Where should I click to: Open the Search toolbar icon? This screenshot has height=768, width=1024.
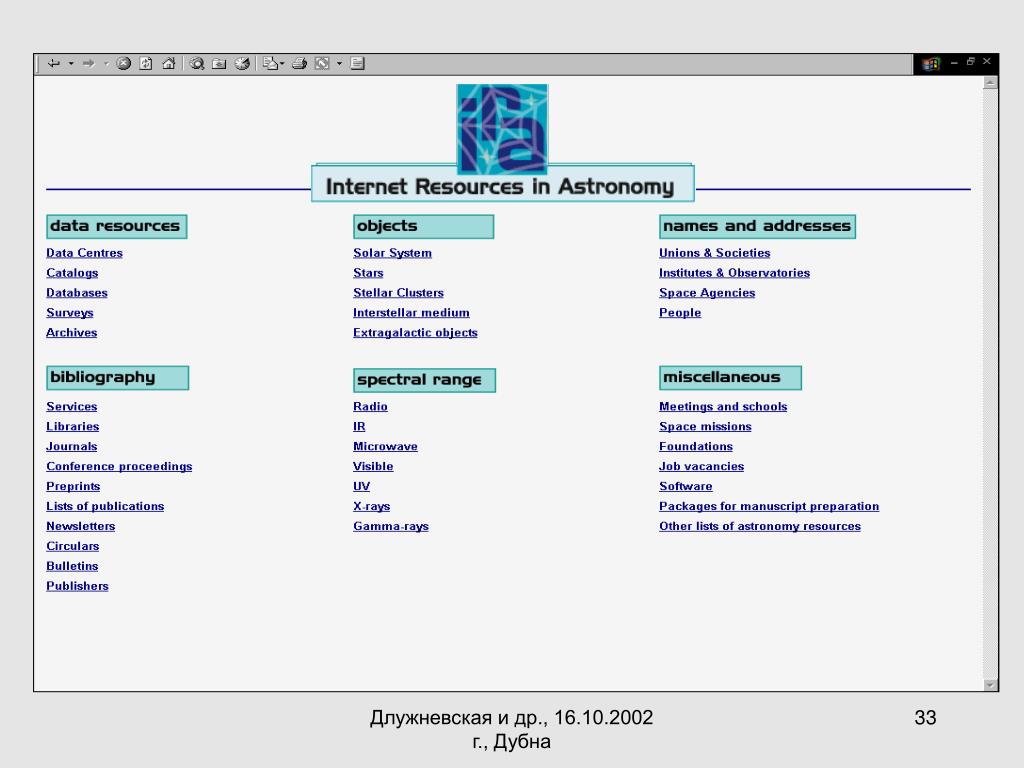pyautogui.click(x=197, y=63)
